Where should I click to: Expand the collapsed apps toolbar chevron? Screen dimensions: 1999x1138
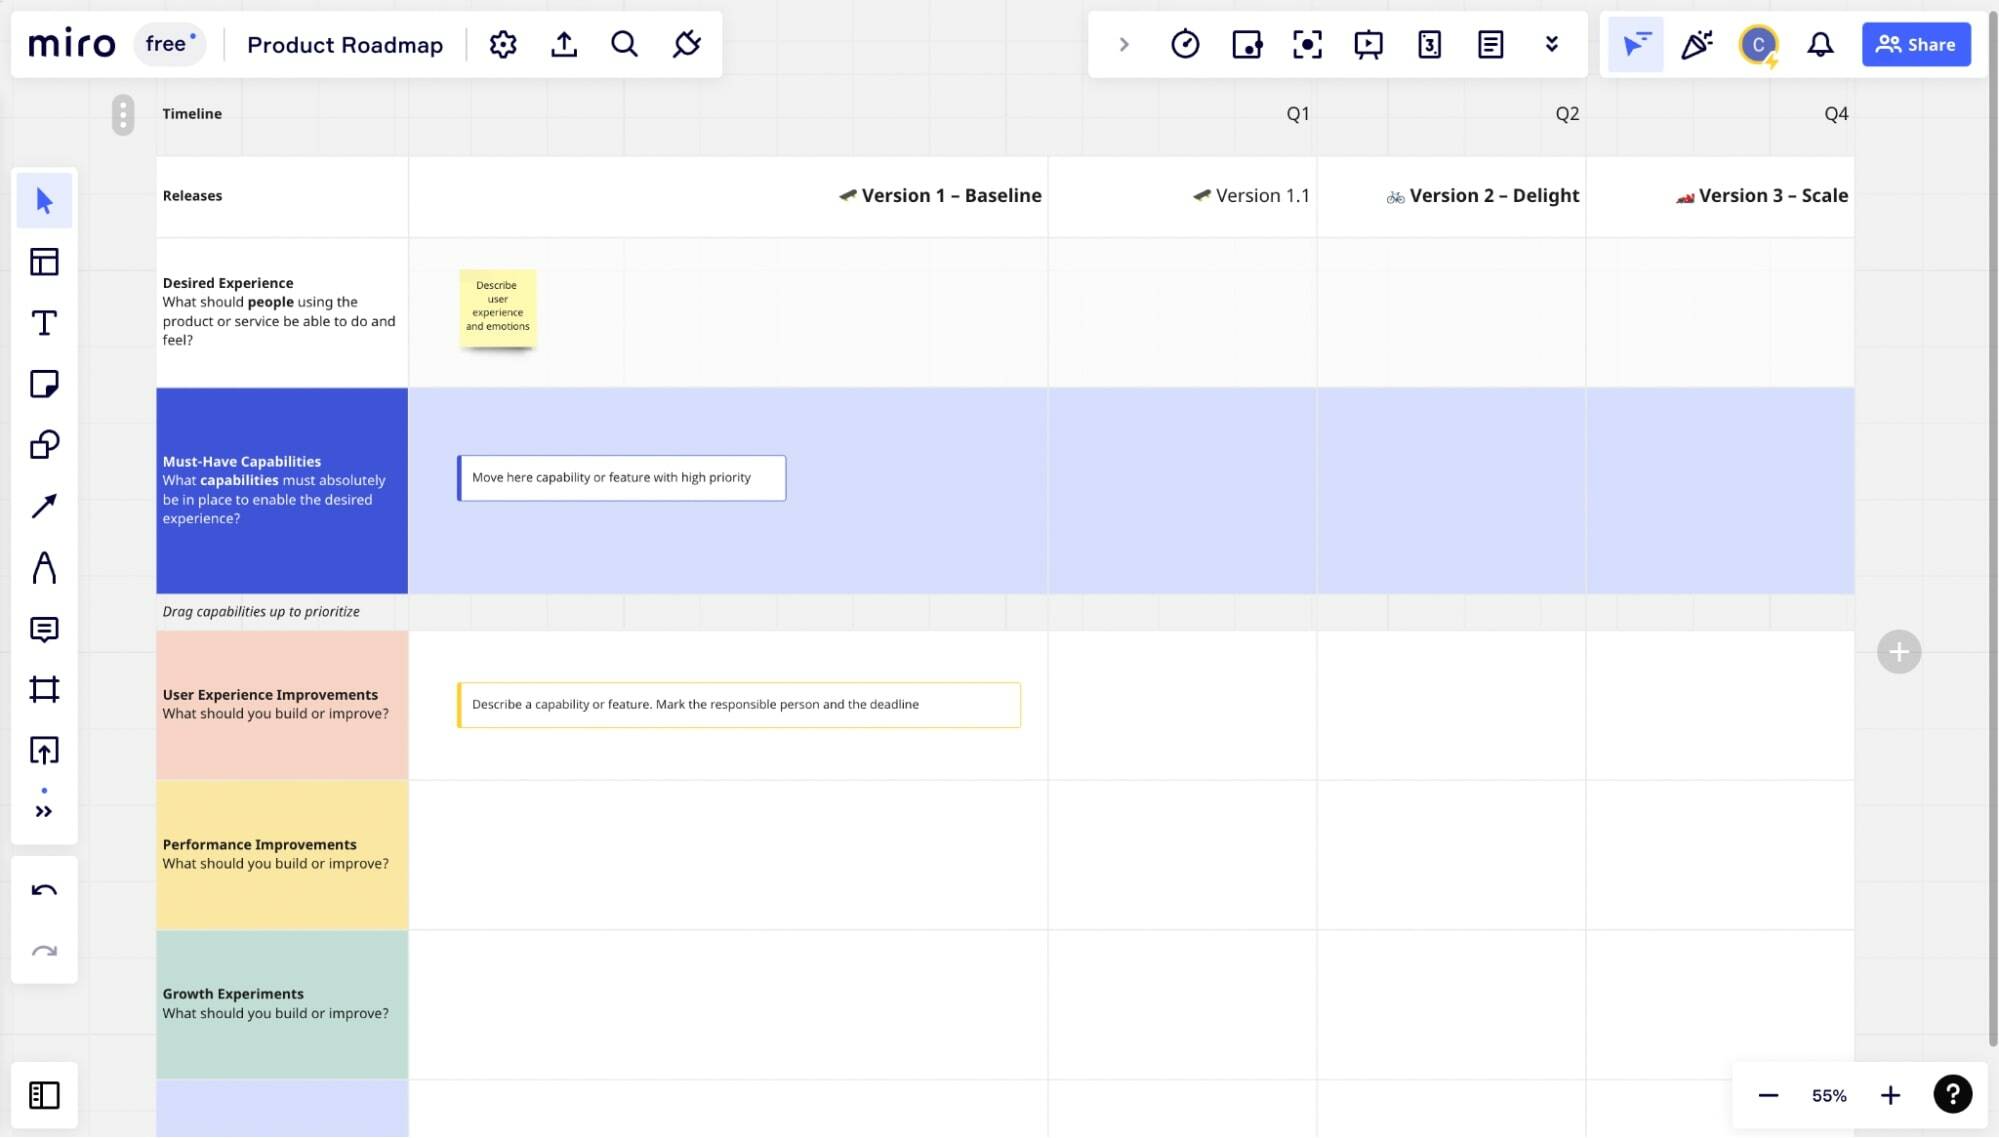click(x=1124, y=45)
